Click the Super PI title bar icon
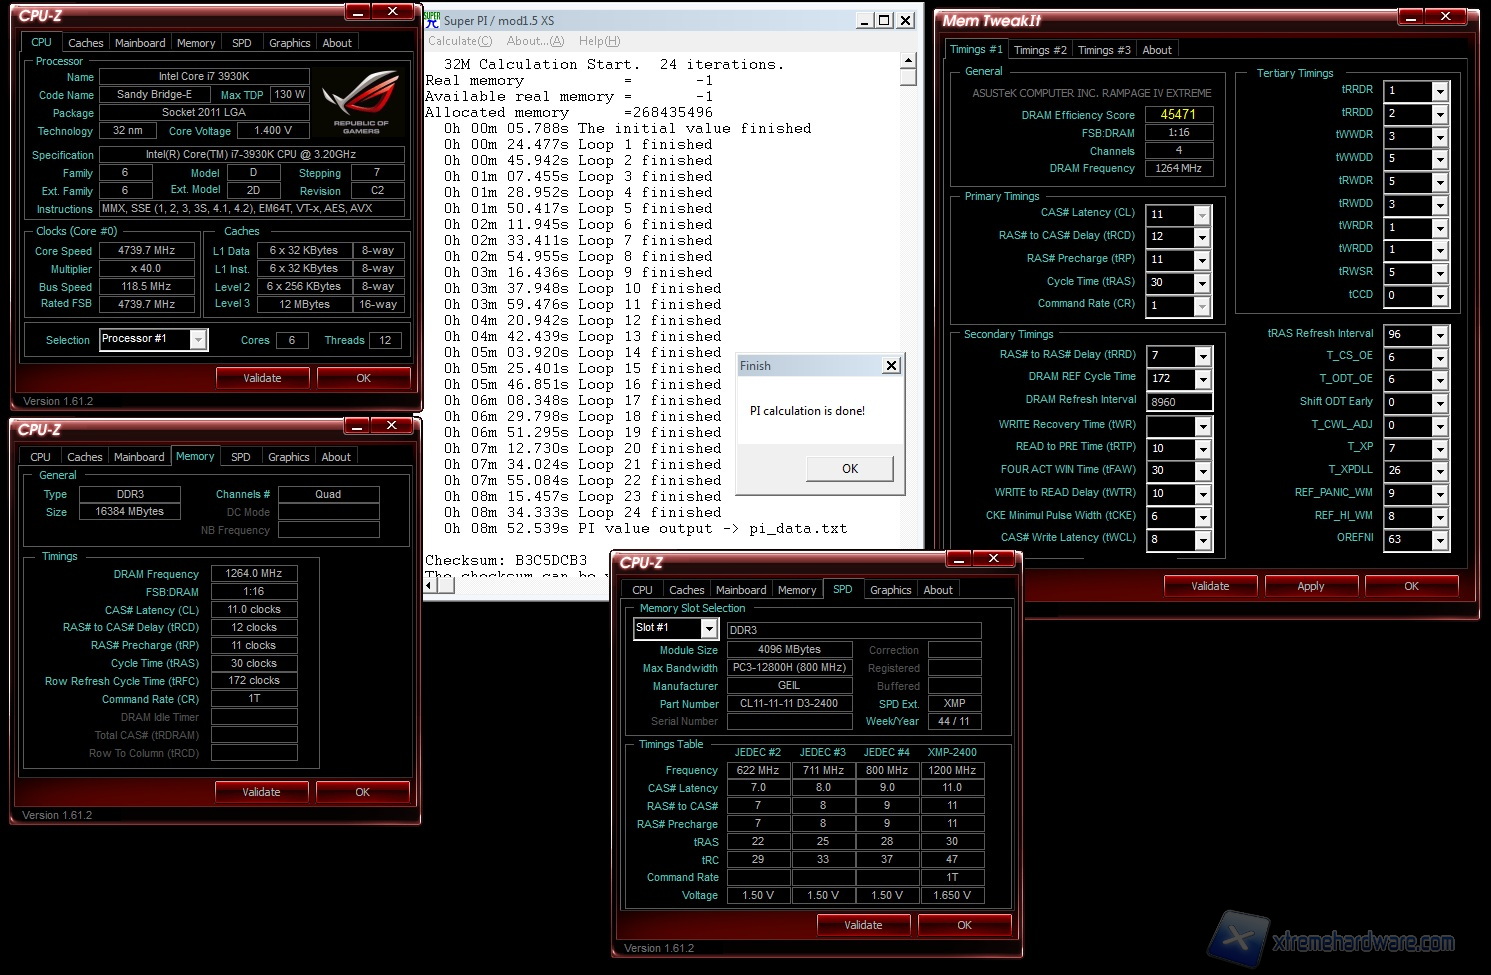Image resolution: width=1491 pixels, height=975 pixels. (x=432, y=19)
